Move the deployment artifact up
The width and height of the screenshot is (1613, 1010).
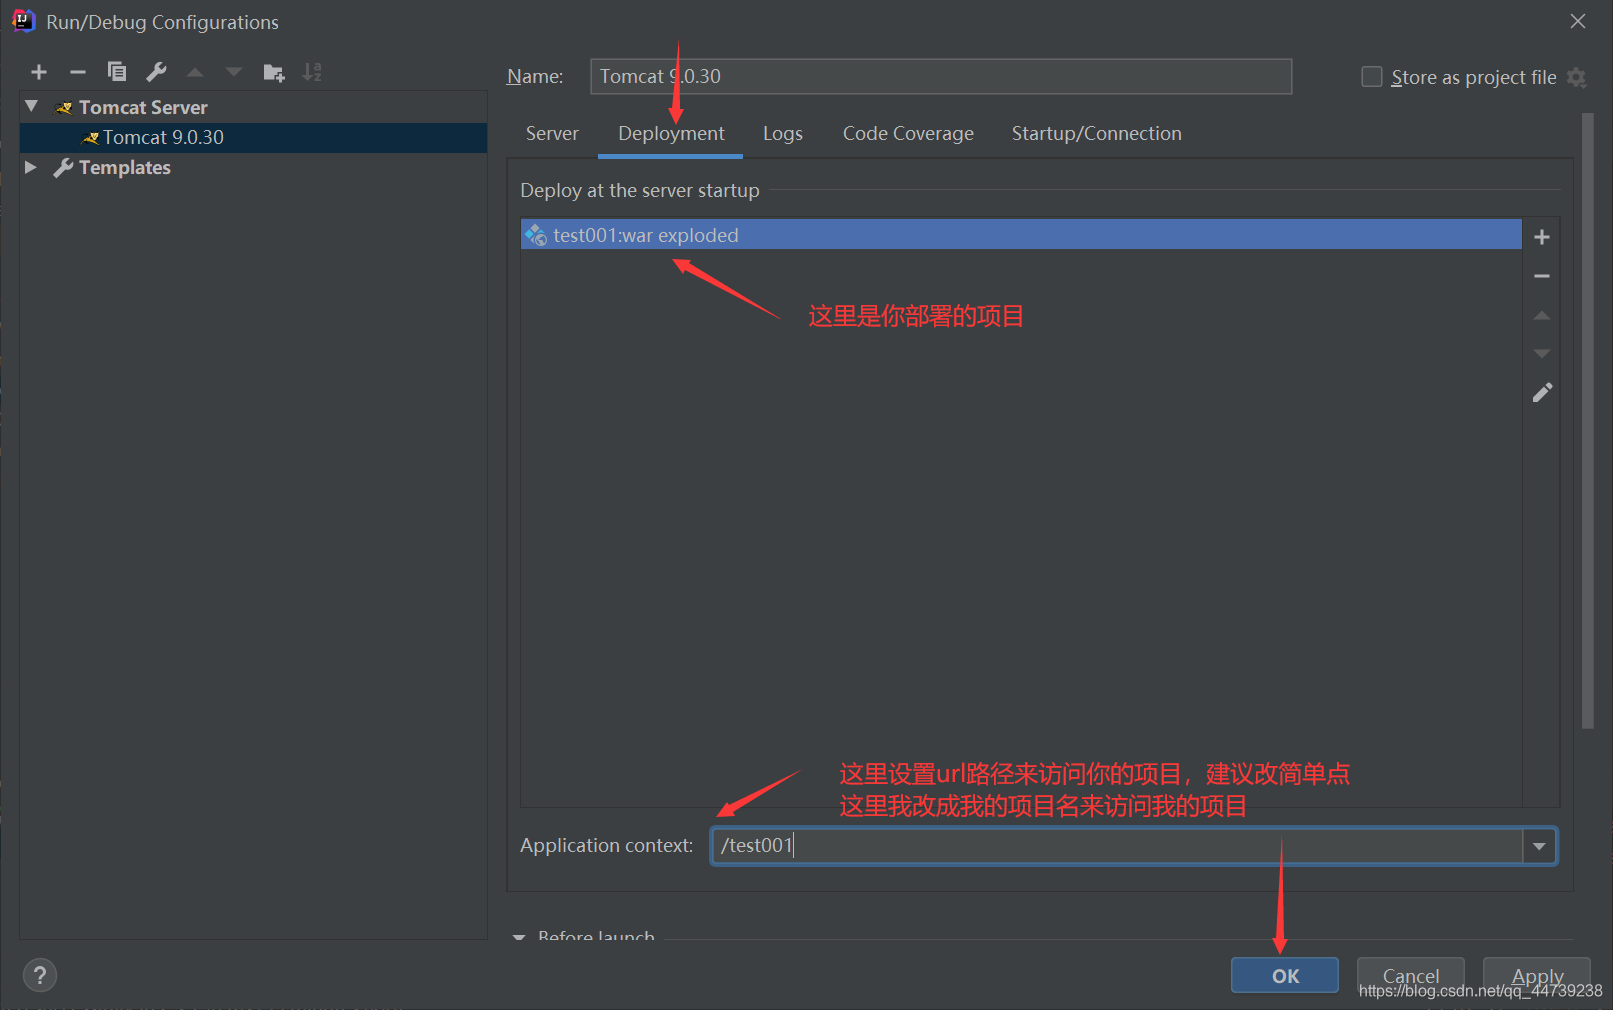(x=1542, y=315)
